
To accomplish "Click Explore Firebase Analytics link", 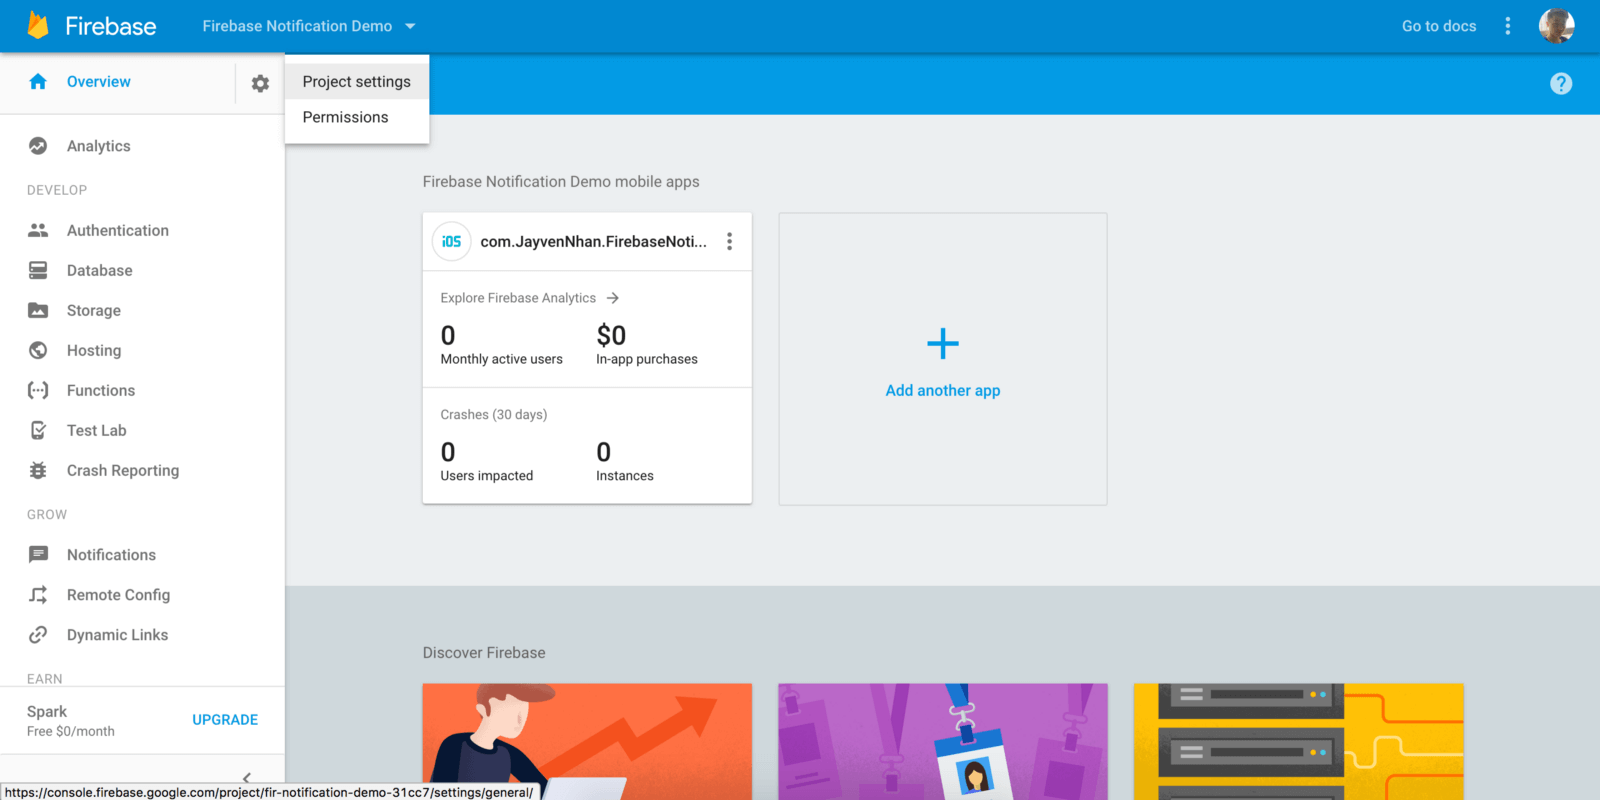I will [518, 298].
